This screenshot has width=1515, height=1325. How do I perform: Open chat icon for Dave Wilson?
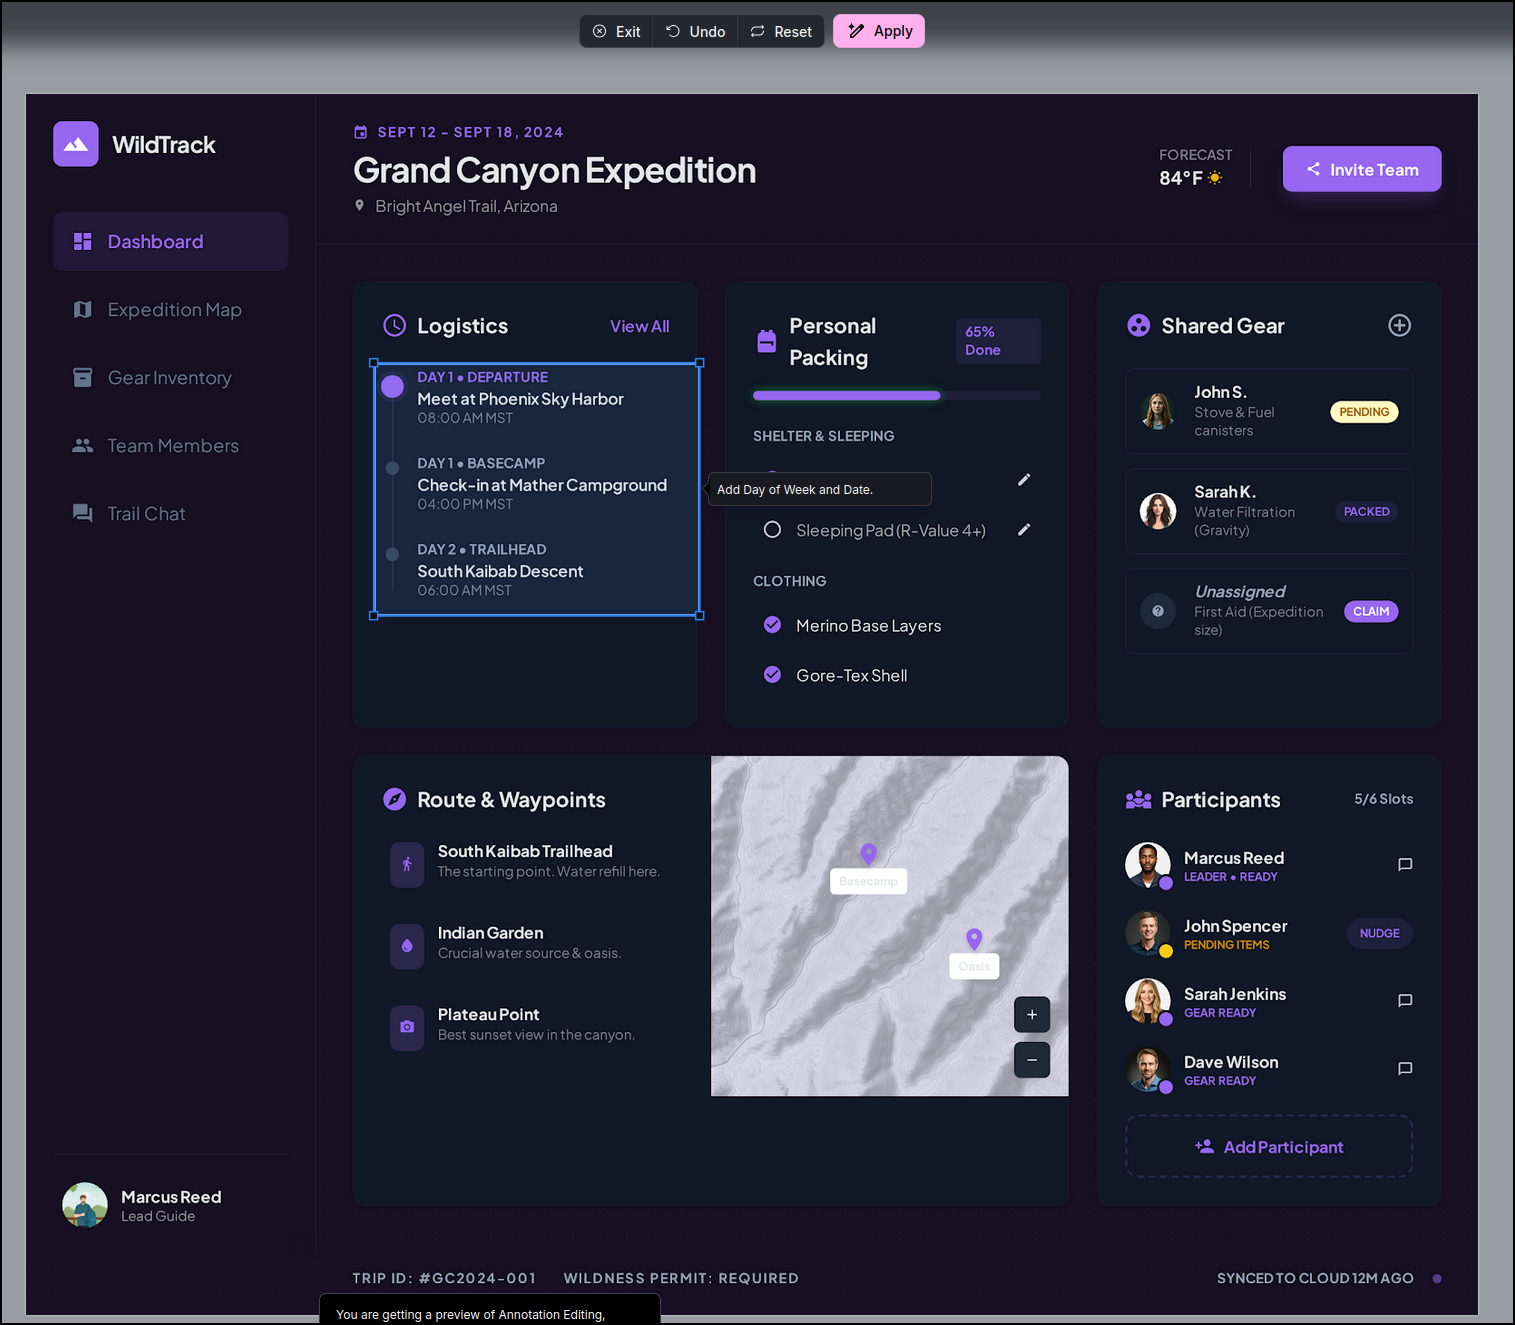(x=1404, y=1069)
